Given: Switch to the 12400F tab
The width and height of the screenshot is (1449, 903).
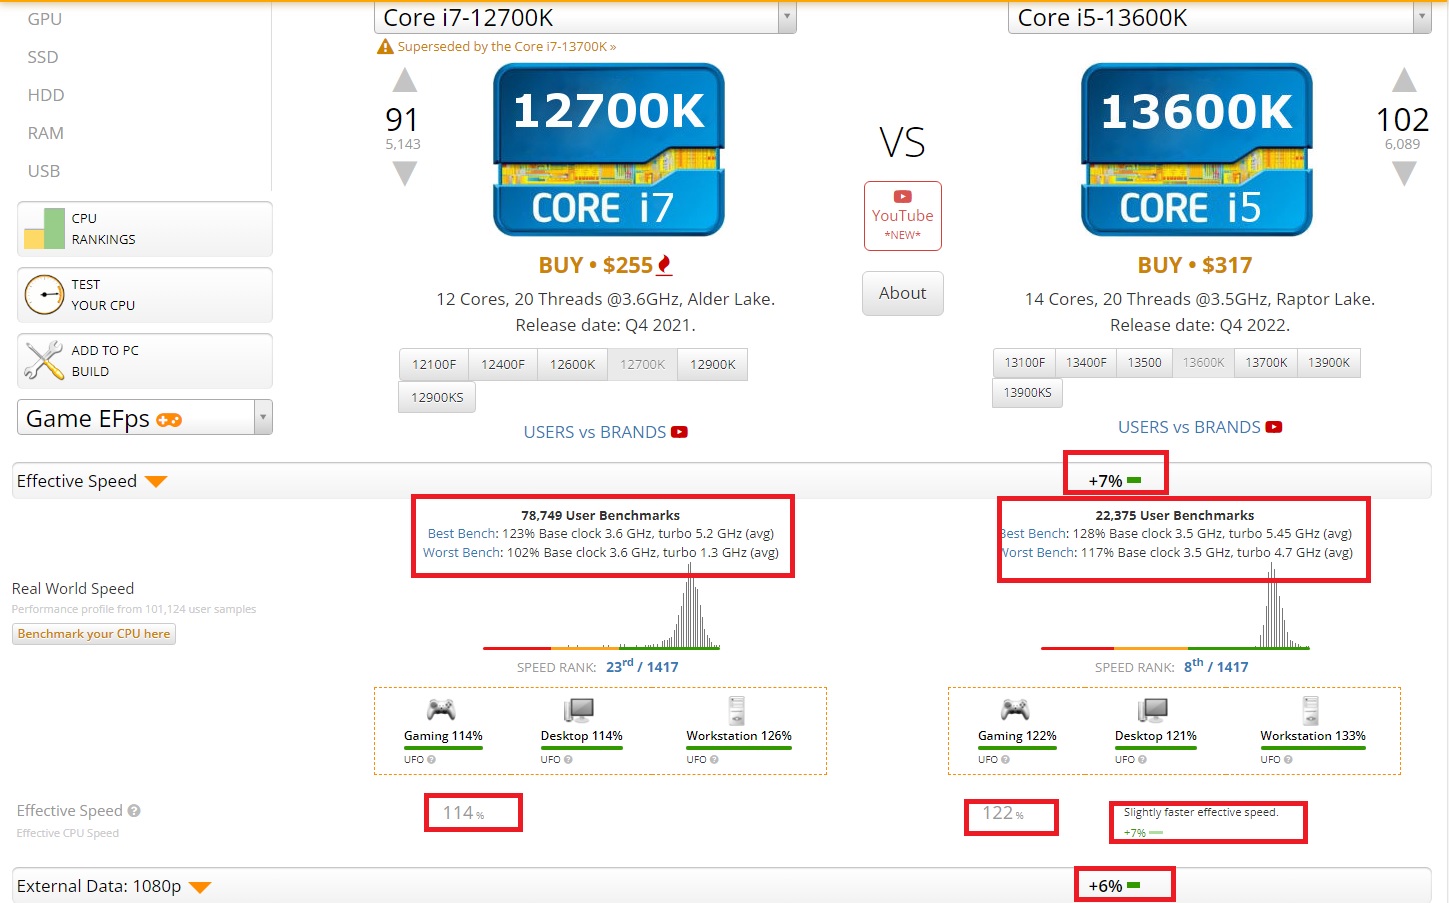Looking at the screenshot, I should pyautogui.click(x=503, y=364).
